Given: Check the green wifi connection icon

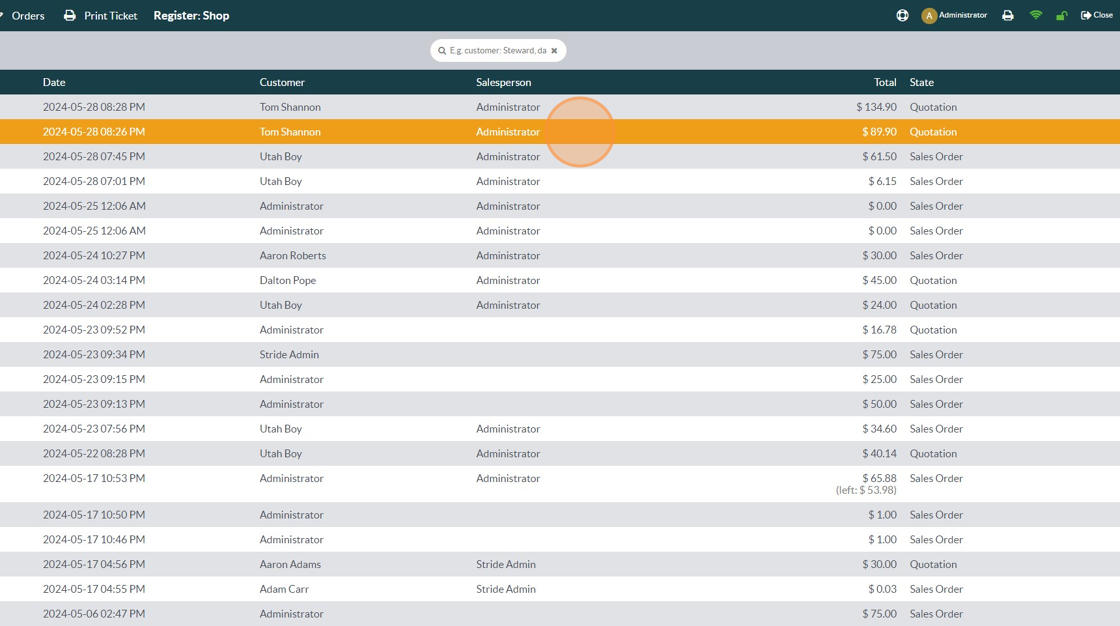Looking at the screenshot, I should (x=1035, y=15).
